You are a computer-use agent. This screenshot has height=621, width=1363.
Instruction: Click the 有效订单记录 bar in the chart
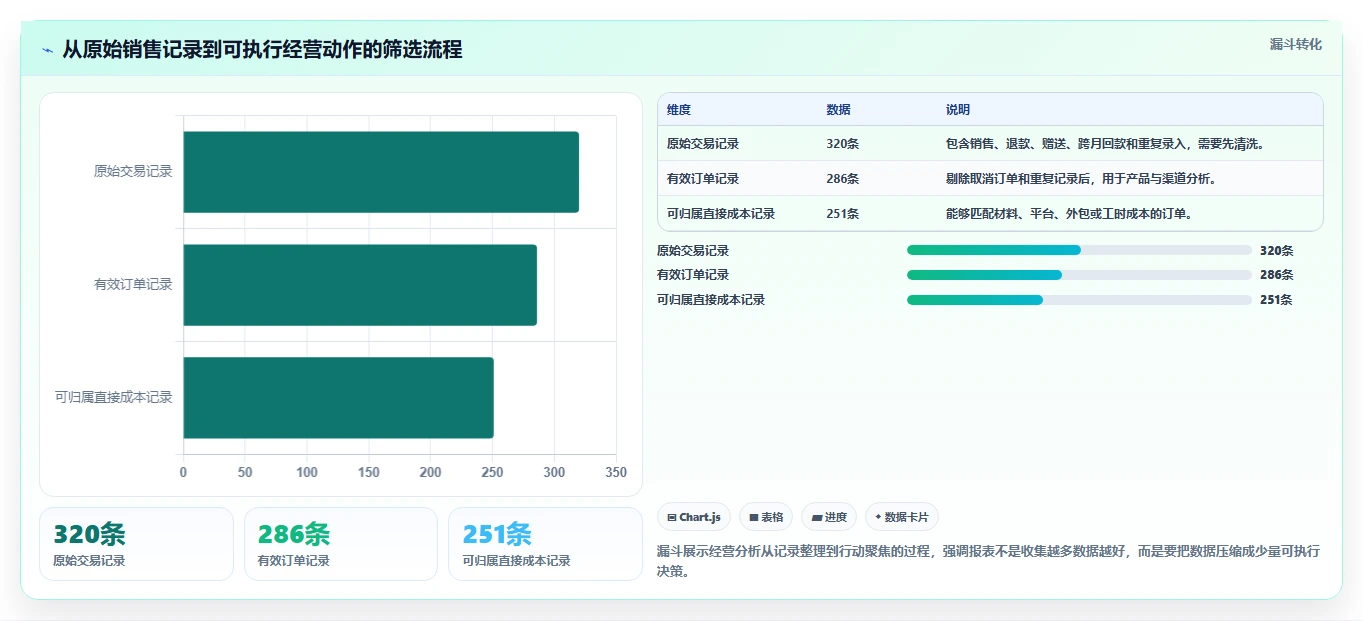(x=360, y=285)
